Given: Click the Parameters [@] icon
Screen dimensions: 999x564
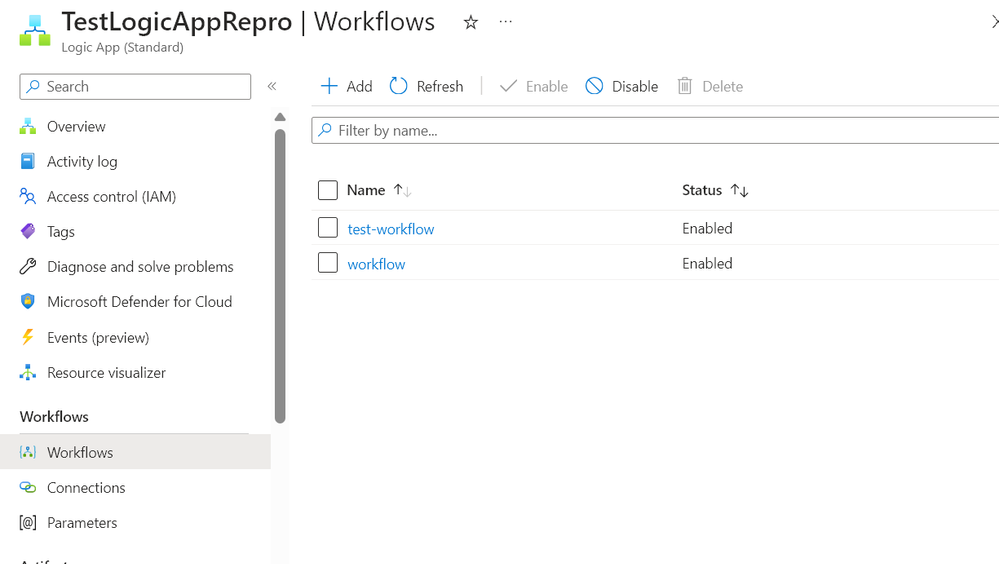Looking at the screenshot, I should click(27, 523).
